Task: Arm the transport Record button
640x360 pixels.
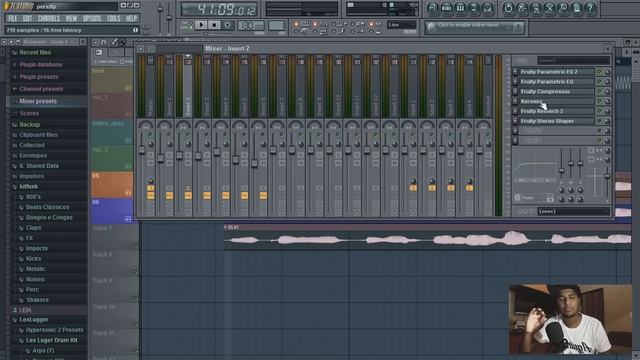Action: [227, 25]
